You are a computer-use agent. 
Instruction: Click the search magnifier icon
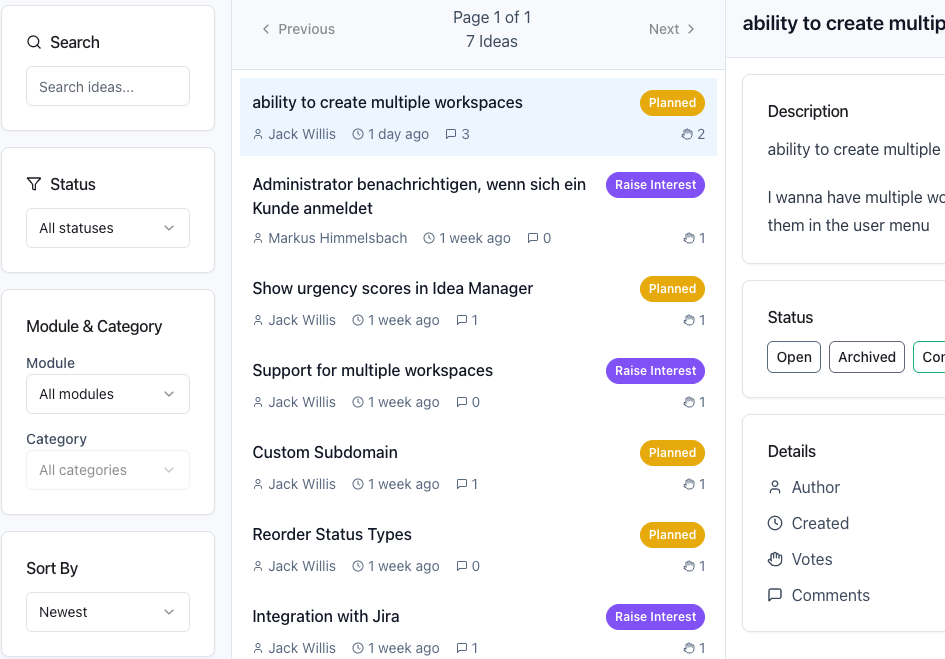pos(34,42)
